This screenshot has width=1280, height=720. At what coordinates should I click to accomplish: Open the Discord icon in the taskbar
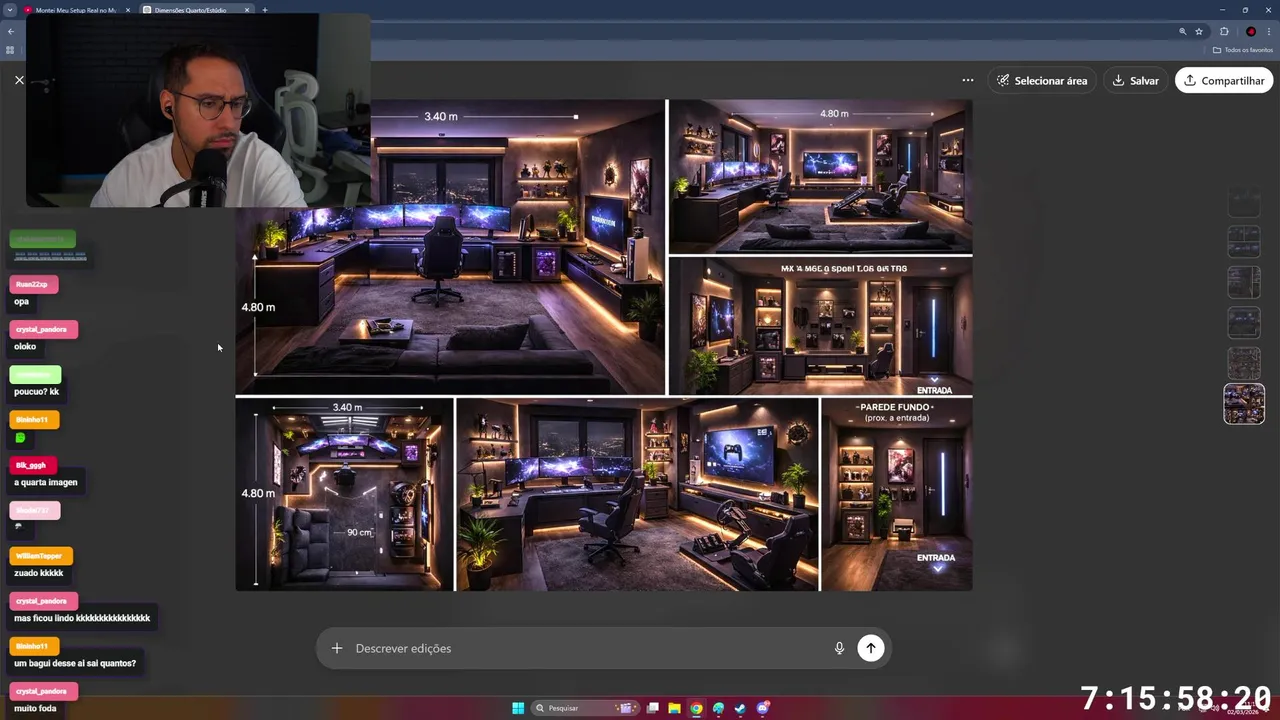762,708
